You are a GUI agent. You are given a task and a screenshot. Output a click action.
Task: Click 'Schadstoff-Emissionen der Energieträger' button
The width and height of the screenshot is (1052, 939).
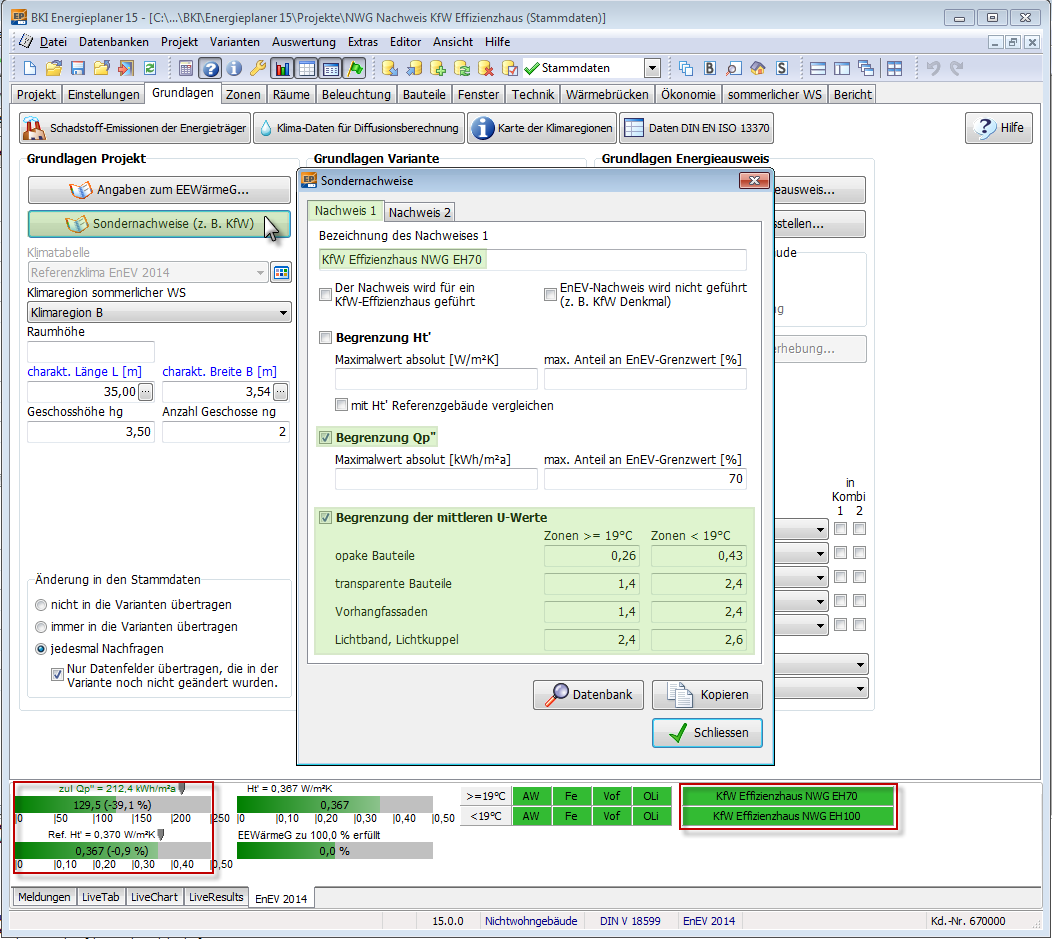[x=135, y=127]
